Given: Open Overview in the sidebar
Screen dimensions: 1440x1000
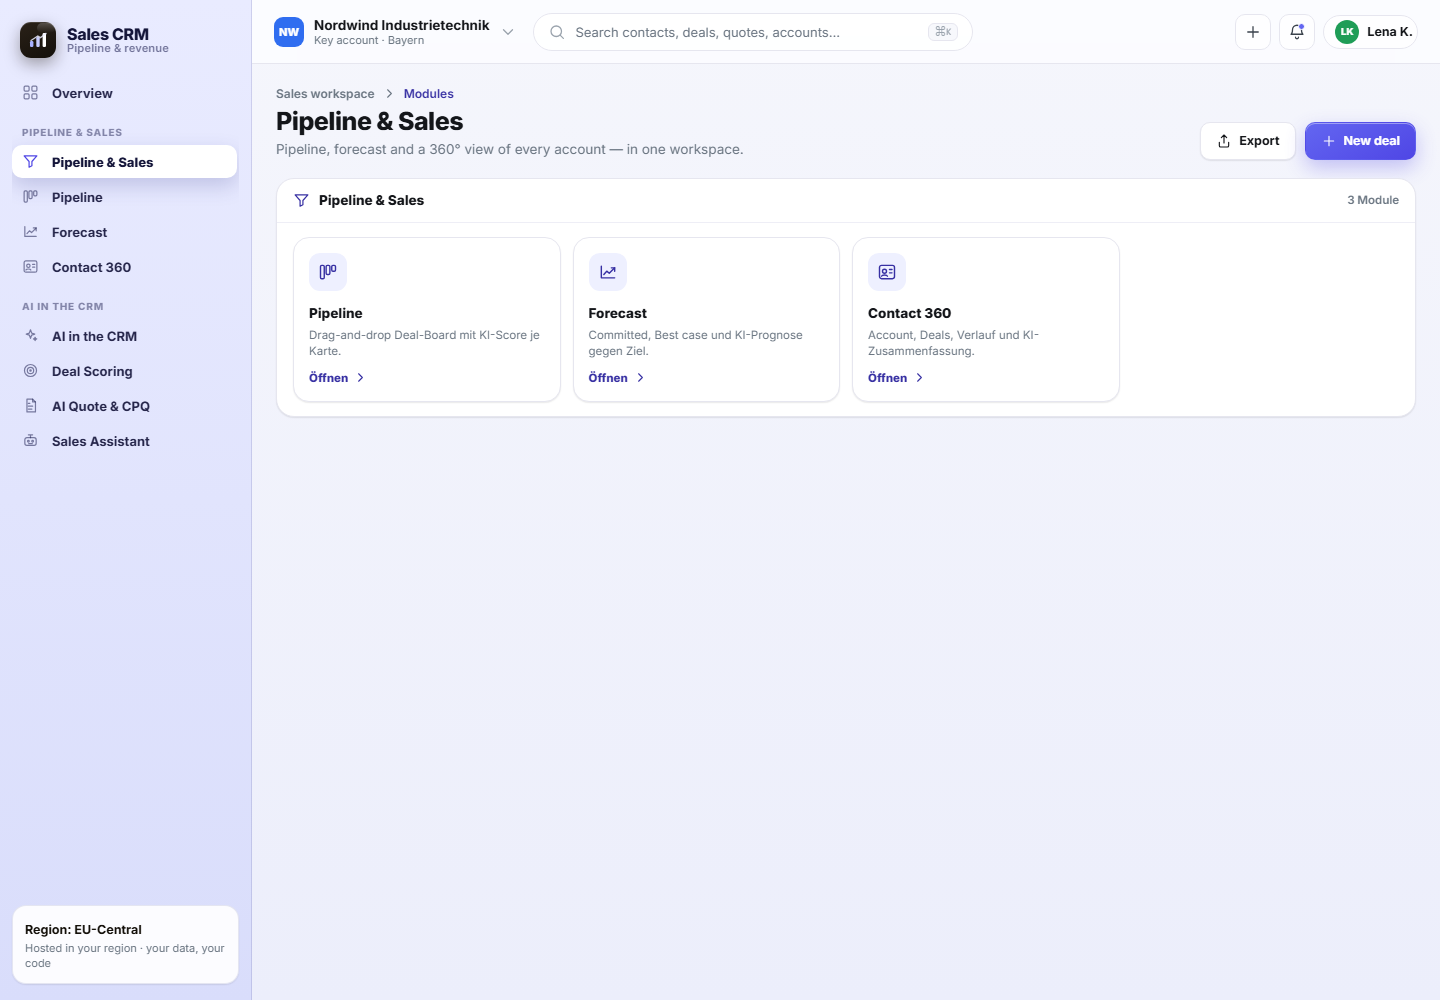Looking at the screenshot, I should click(x=125, y=93).
